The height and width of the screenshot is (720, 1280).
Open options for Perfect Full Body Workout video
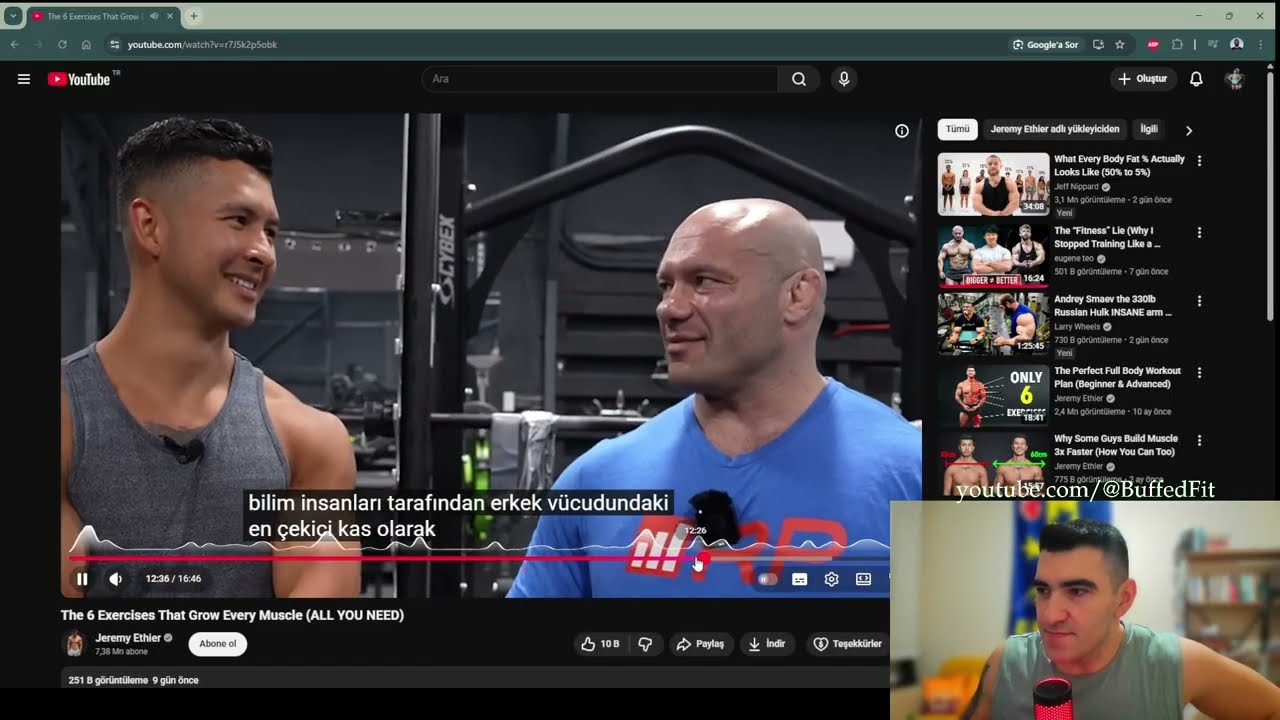tap(1199, 373)
